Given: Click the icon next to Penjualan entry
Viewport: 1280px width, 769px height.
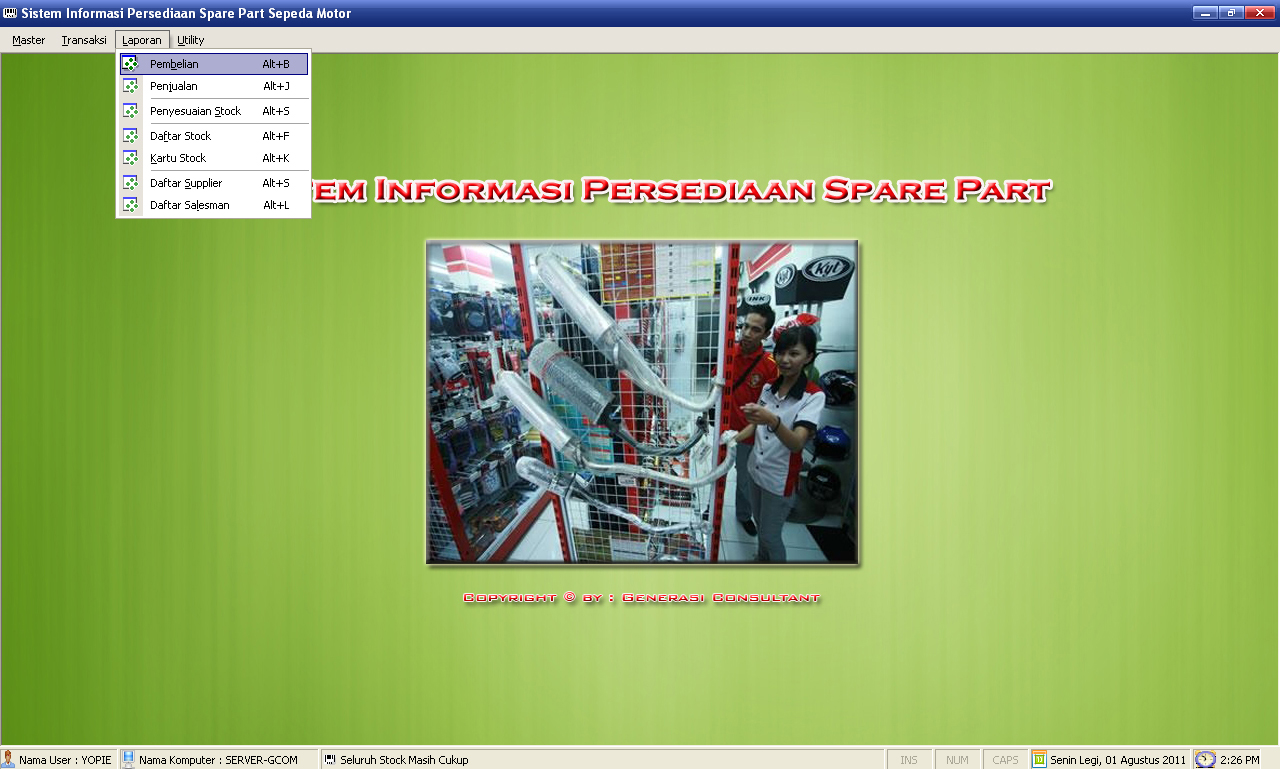Looking at the screenshot, I should (130, 86).
